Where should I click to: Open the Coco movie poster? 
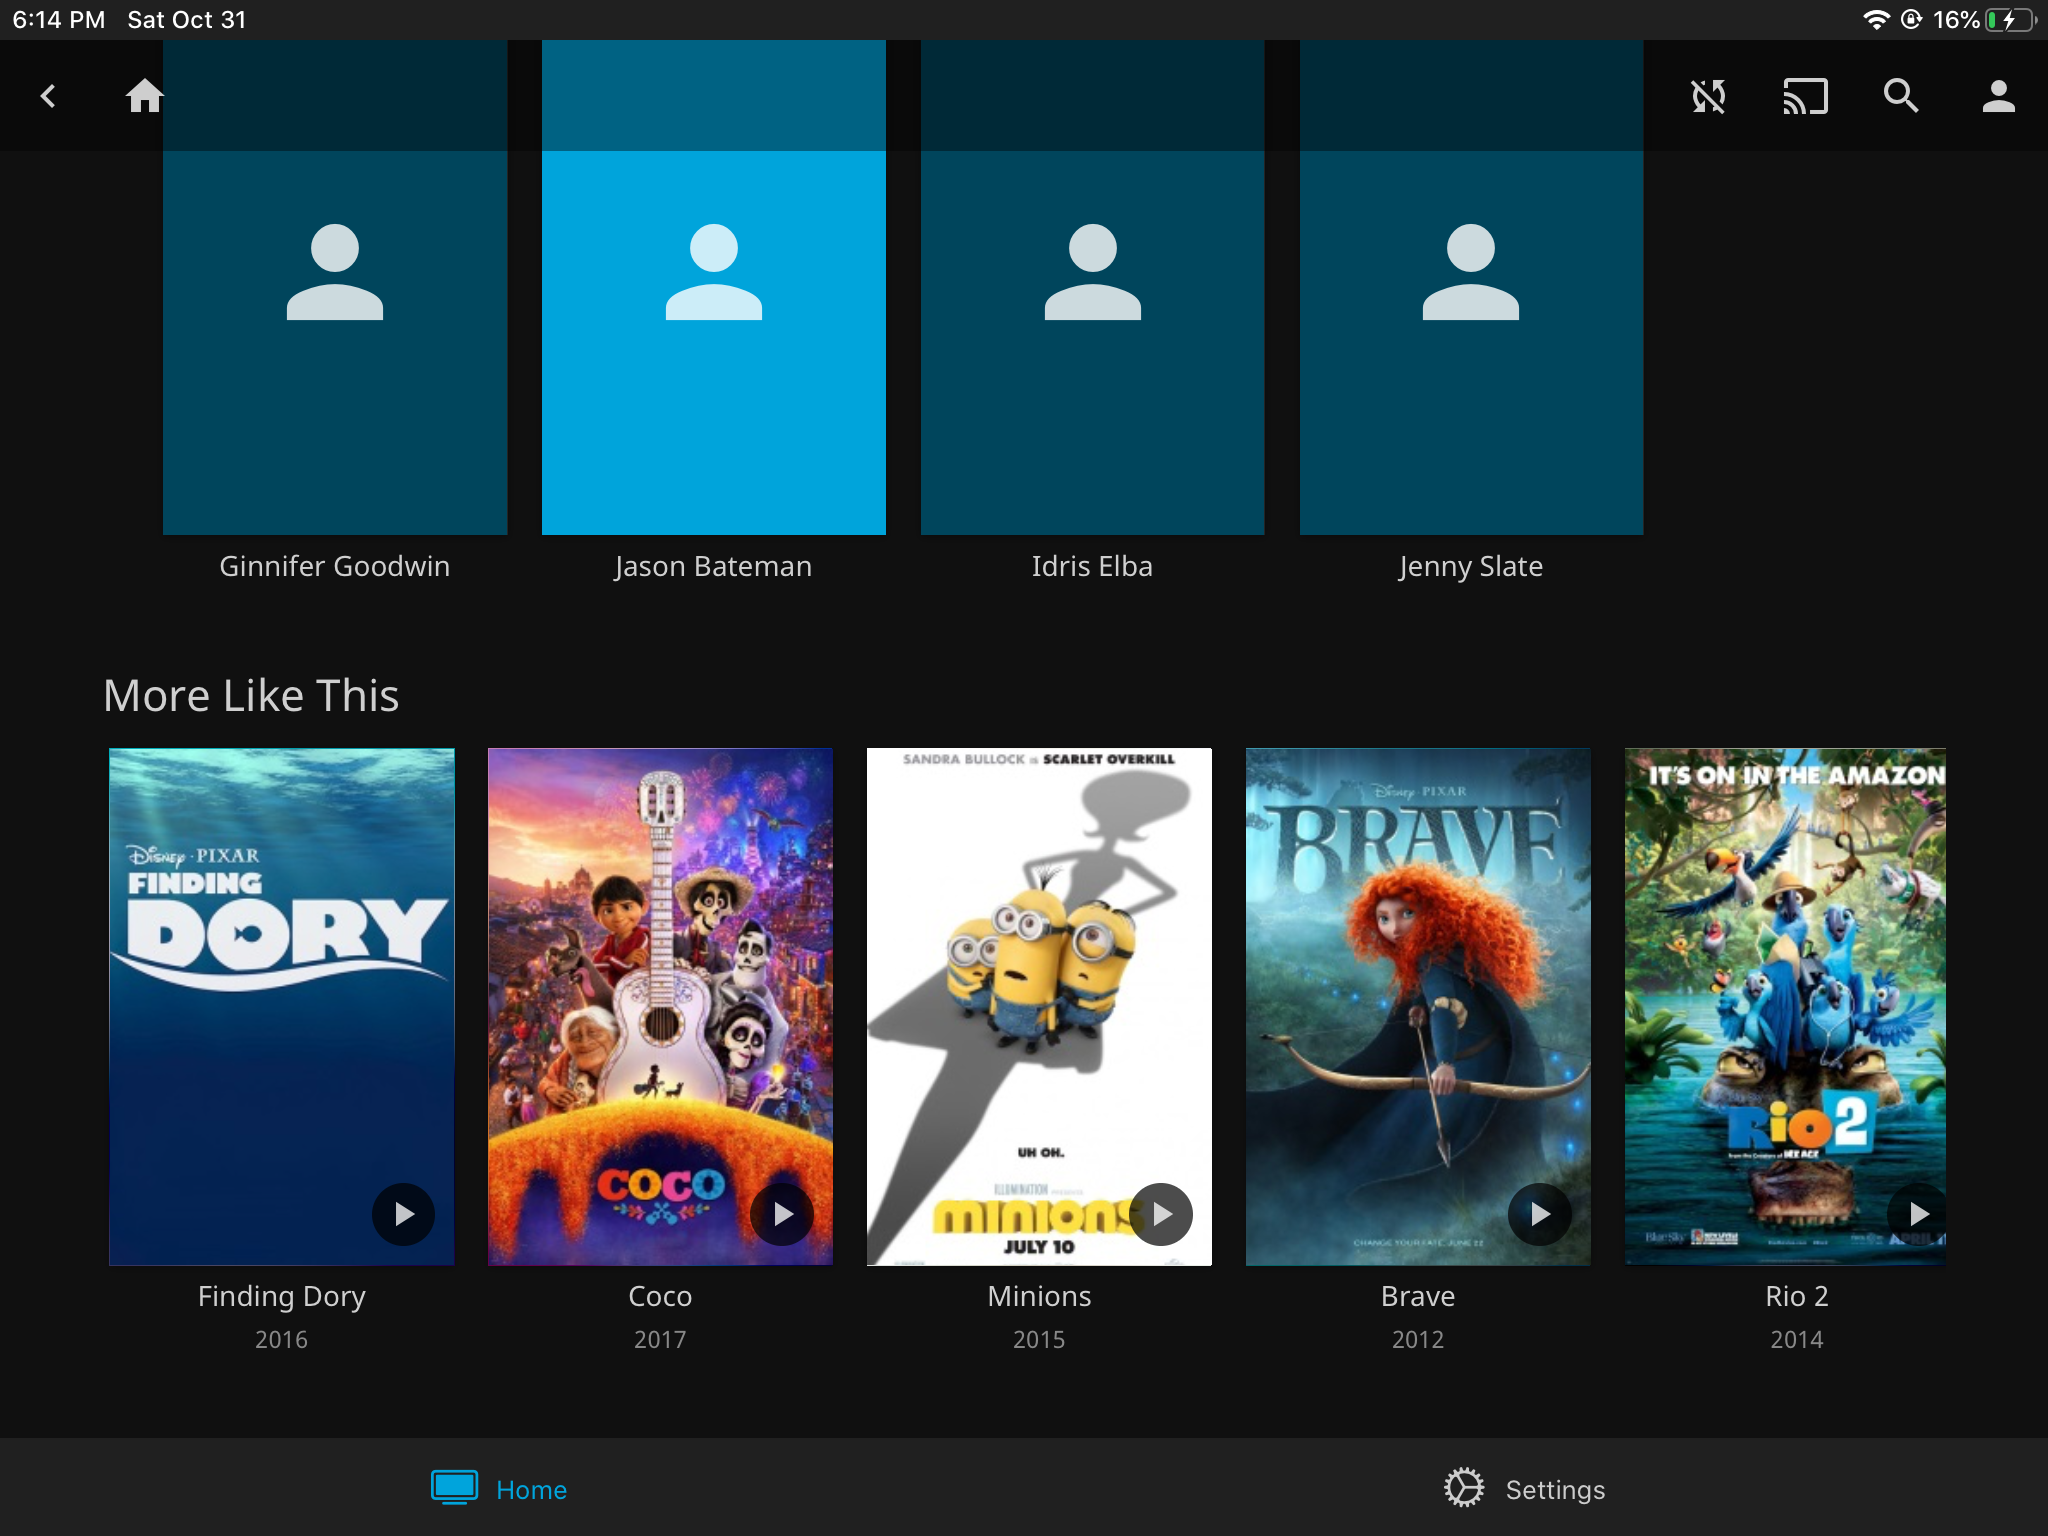[x=660, y=1006]
